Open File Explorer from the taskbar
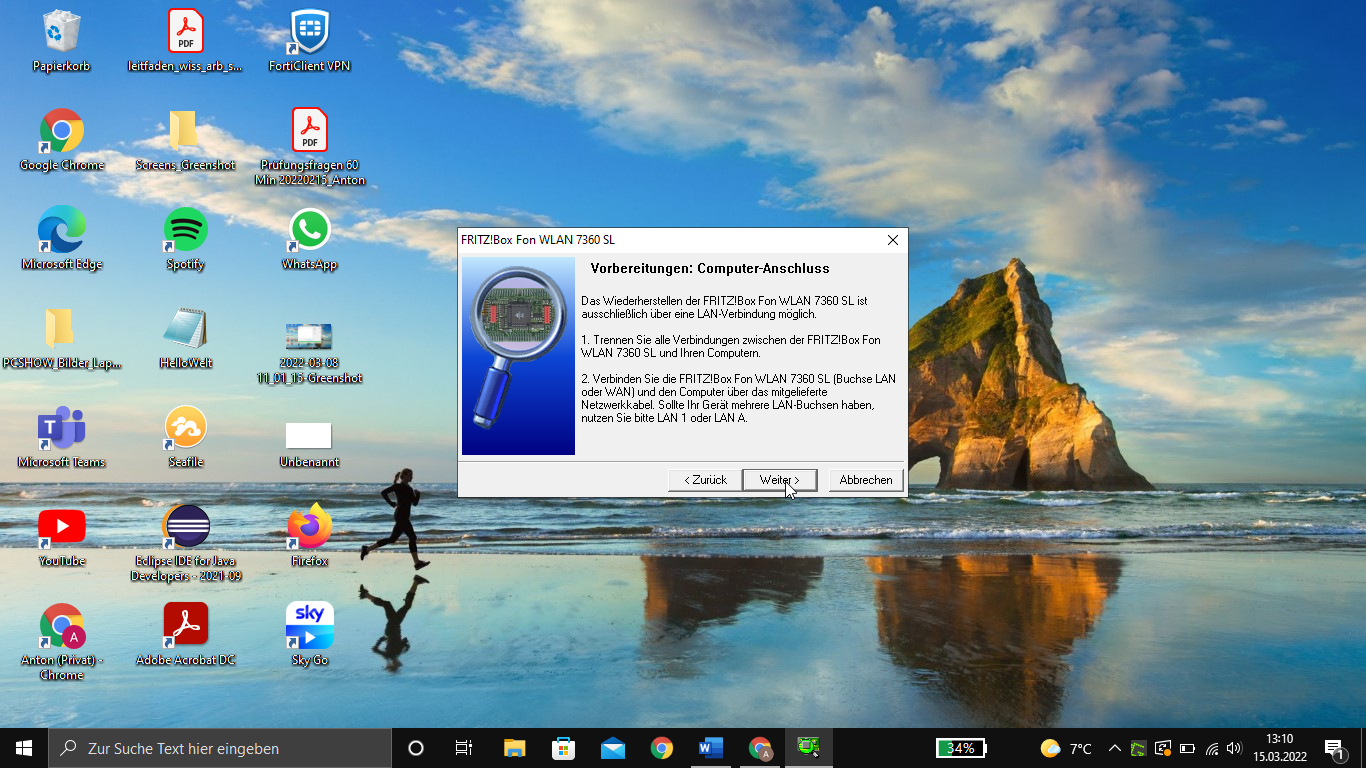 tap(514, 748)
